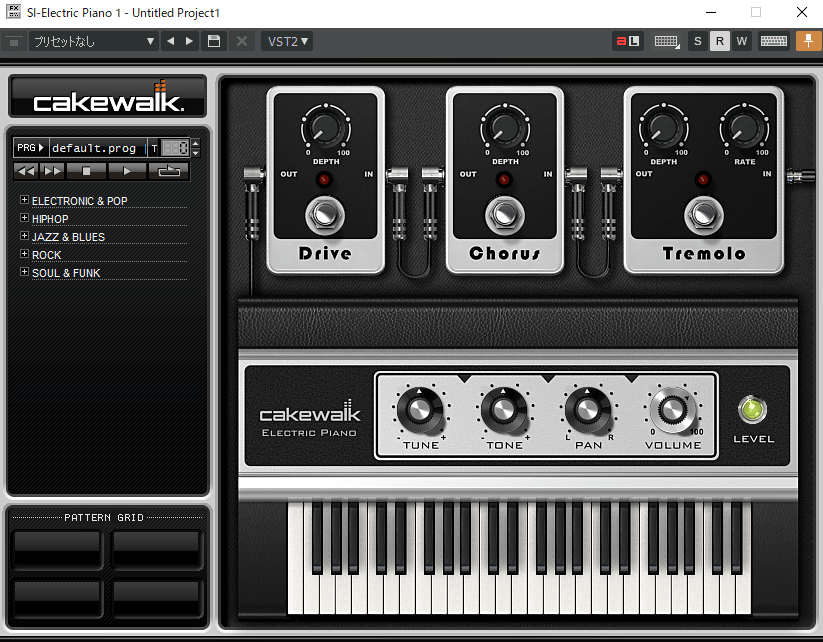Toggle the Solo (S) button

tap(698, 41)
